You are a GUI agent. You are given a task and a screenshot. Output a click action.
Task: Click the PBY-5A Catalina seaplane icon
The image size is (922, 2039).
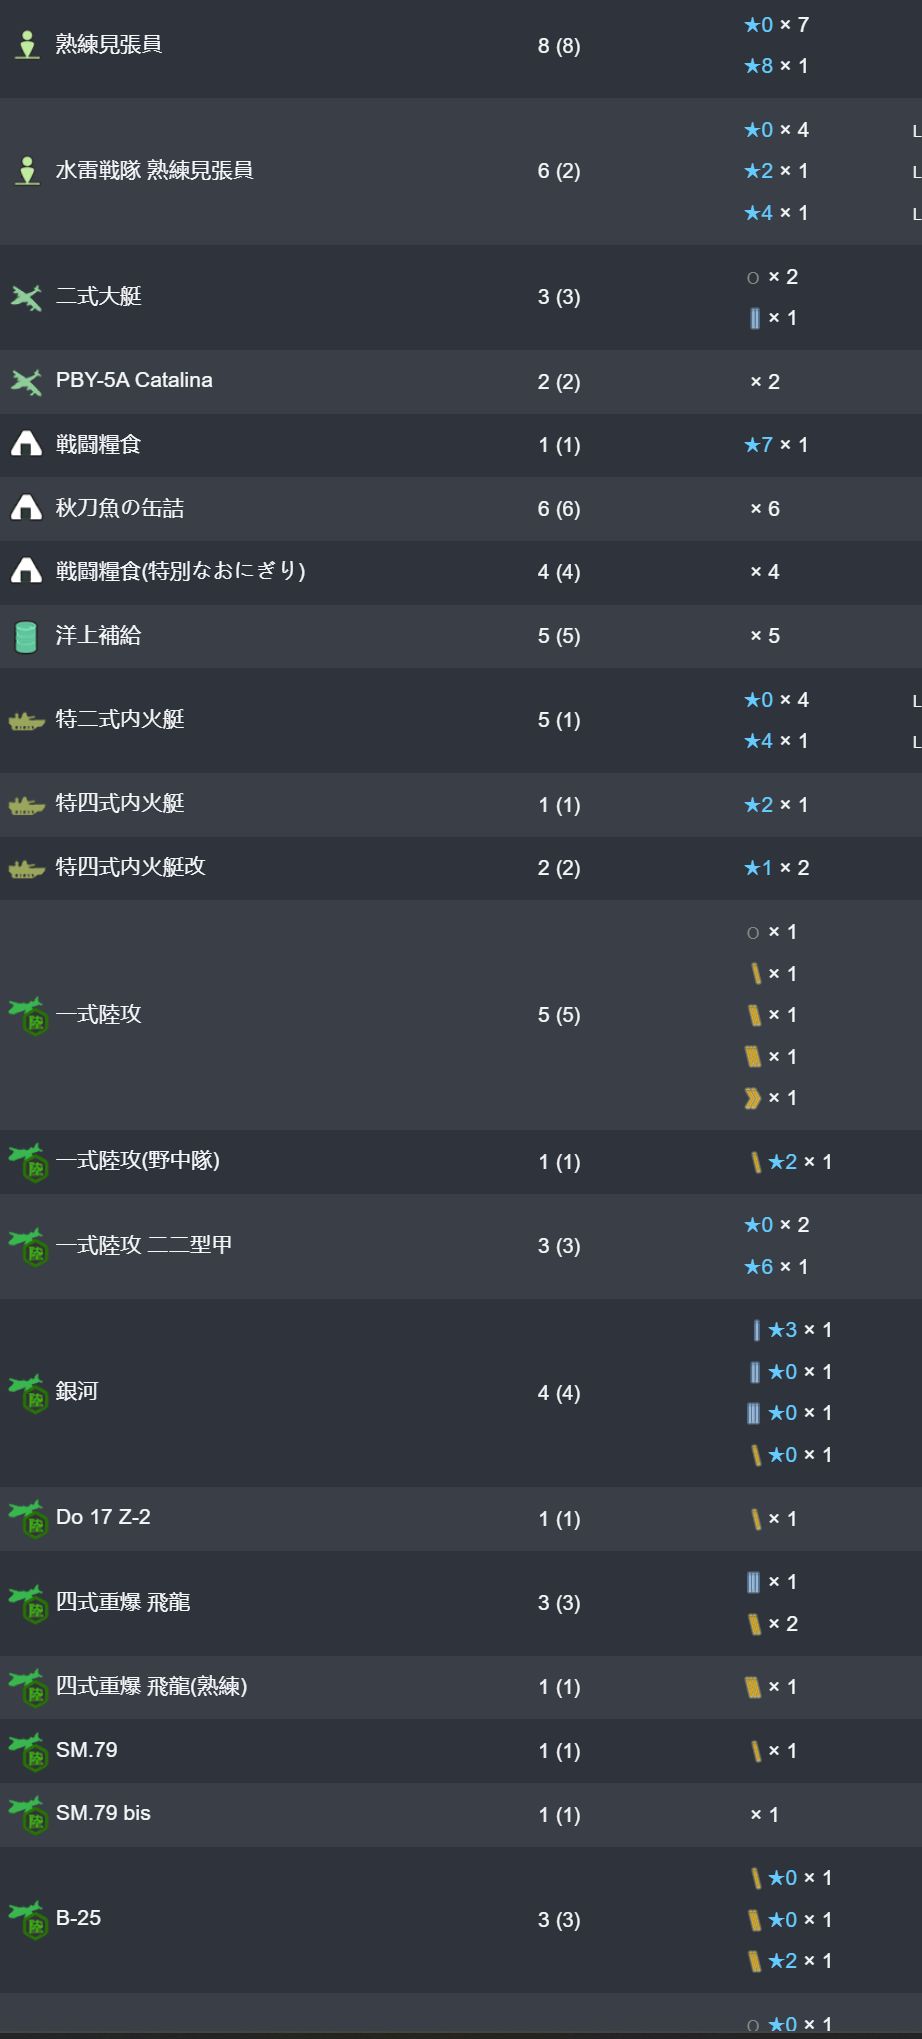pyautogui.click(x=27, y=381)
